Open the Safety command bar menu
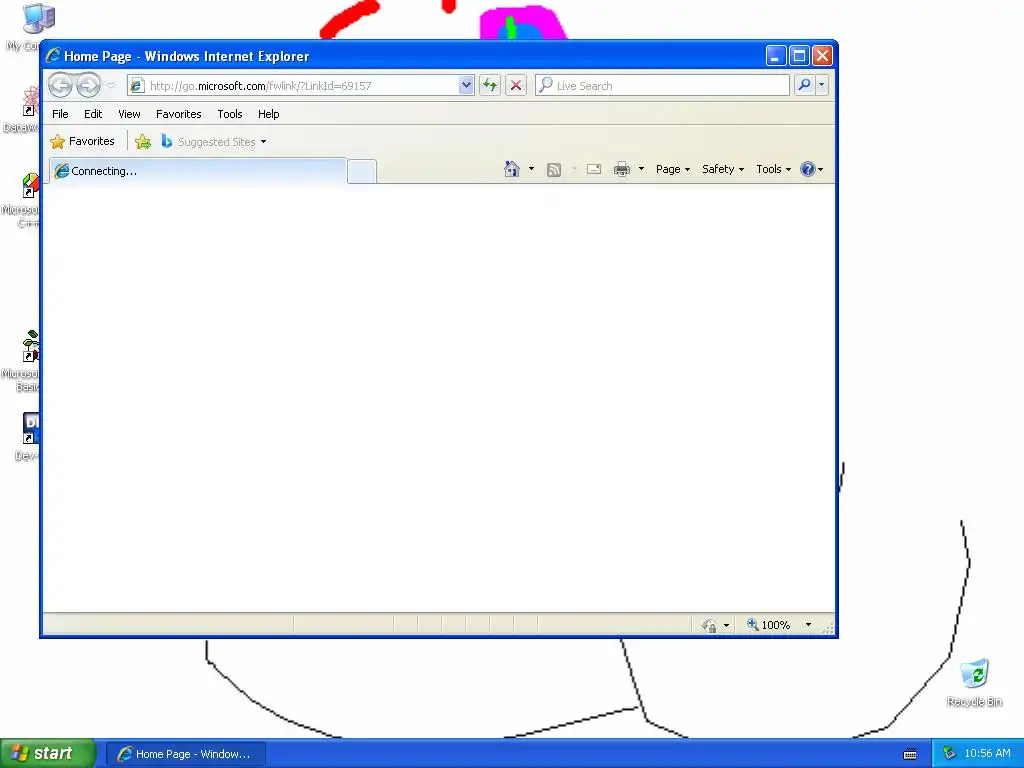Image resolution: width=1024 pixels, height=768 pixels. pyautogui.click(x=722, y=169)
